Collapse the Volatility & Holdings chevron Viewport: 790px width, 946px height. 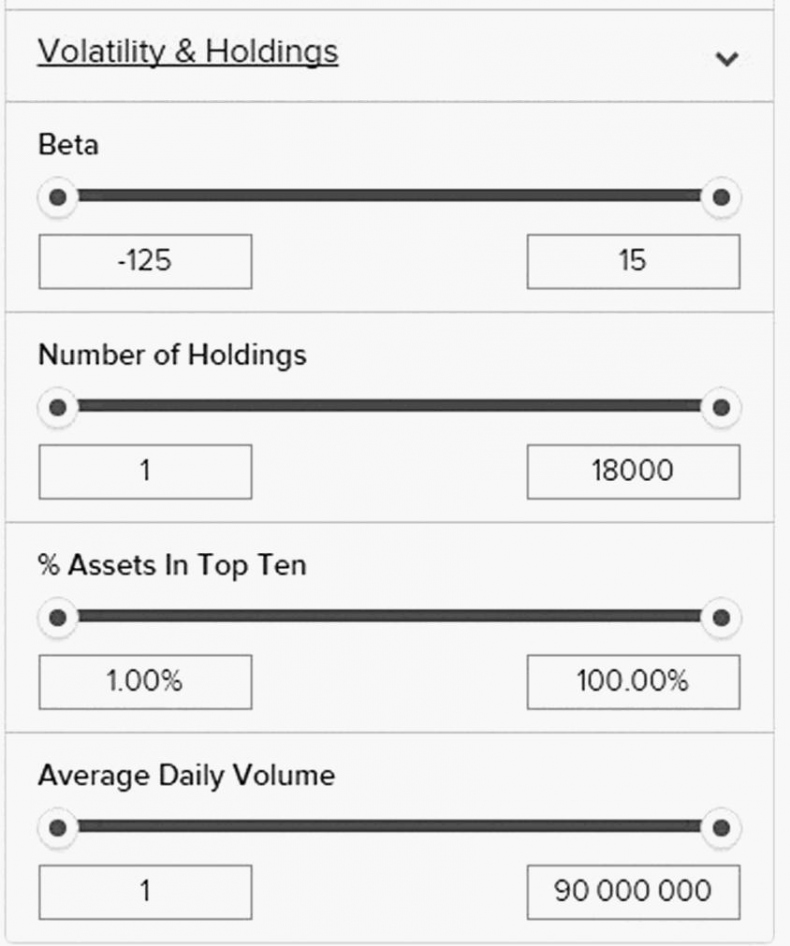tap(727, 59)
